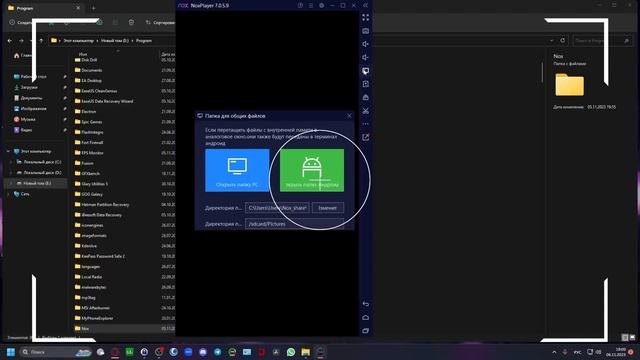Open the three-dots more tools icon in Nox sidebar
Viewport: 640px width, 360px height.
(x=366, y=124)
